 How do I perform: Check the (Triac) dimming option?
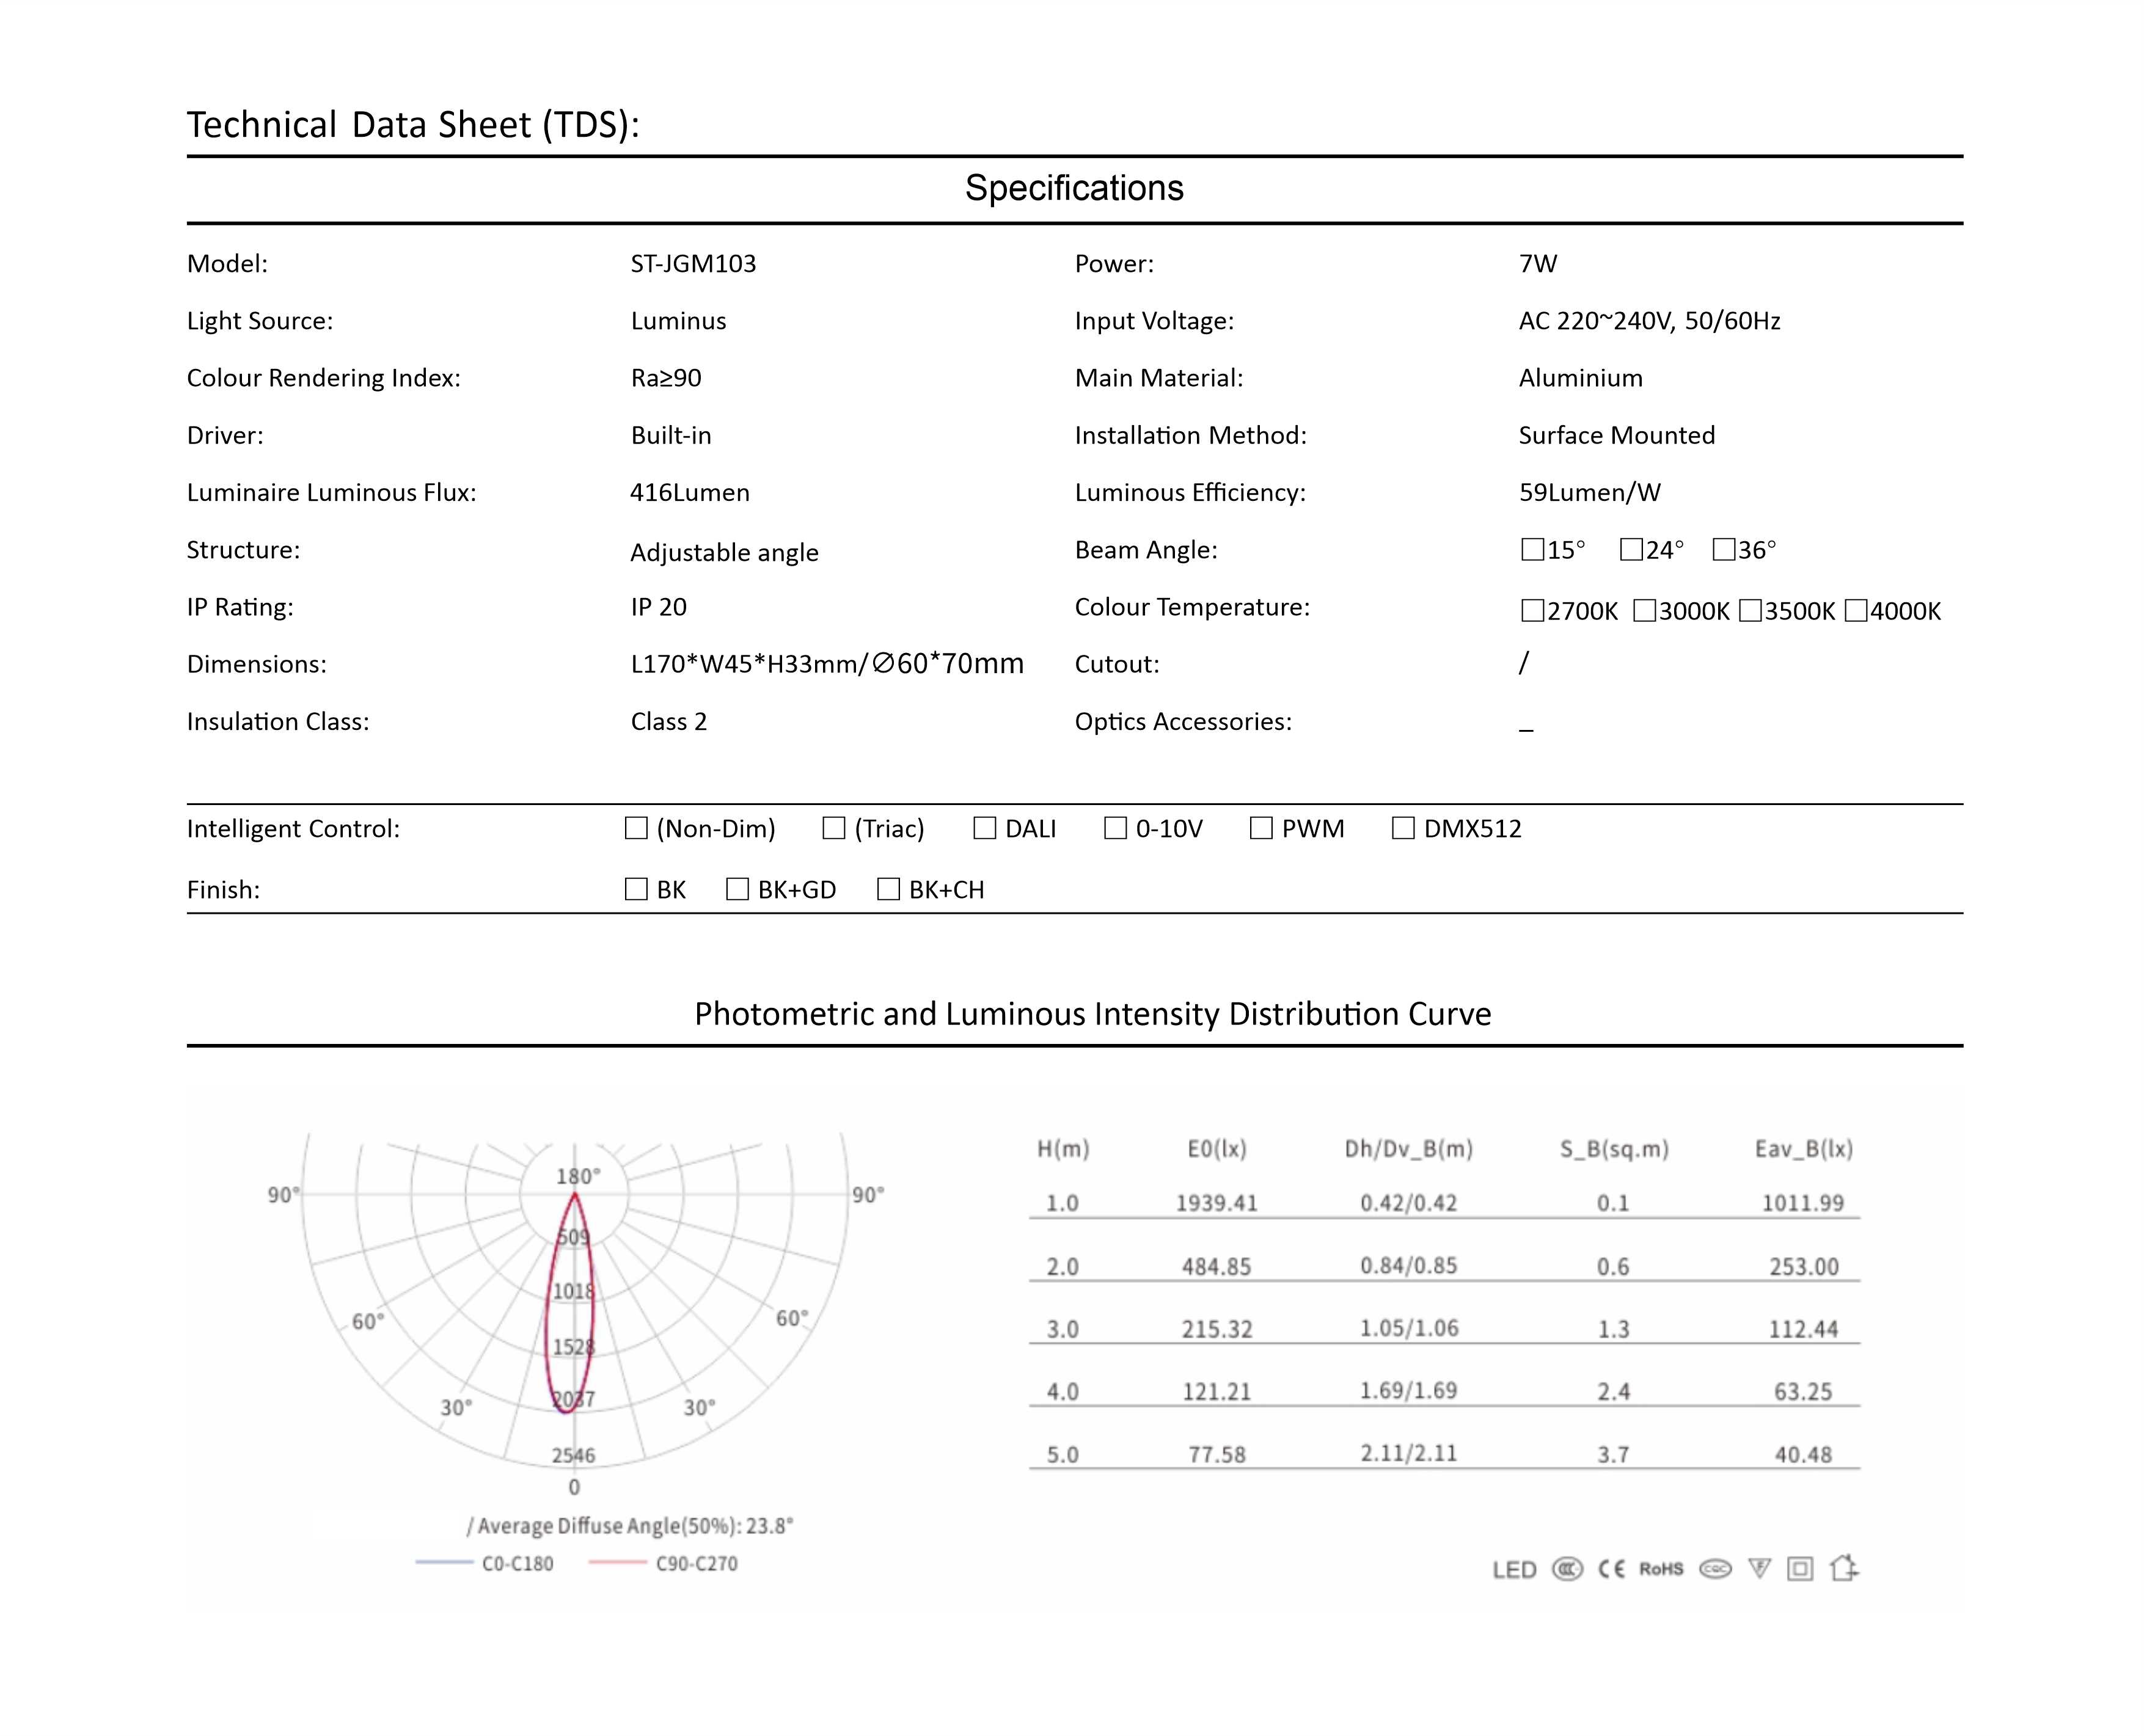click(x=834, y=828)
